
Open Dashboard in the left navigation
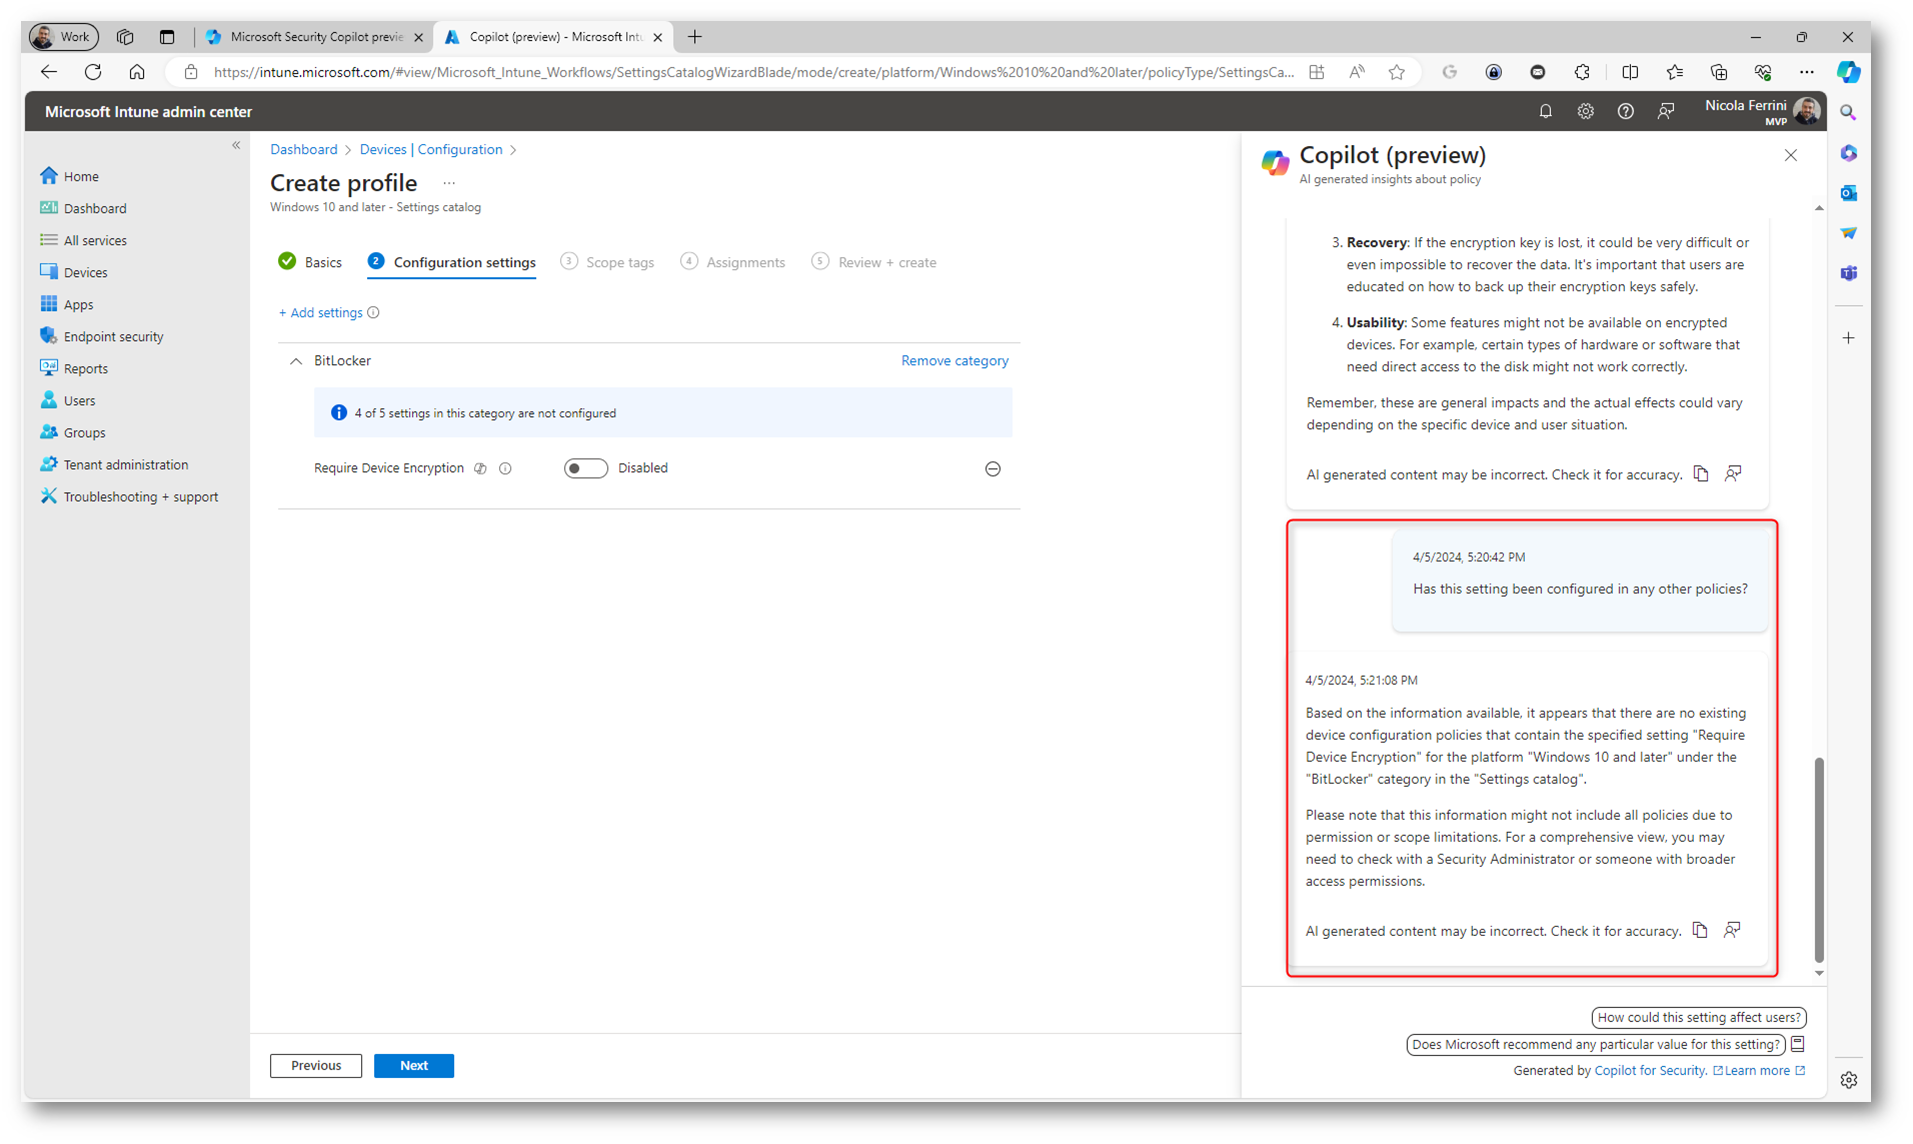[x=95, y=208]
